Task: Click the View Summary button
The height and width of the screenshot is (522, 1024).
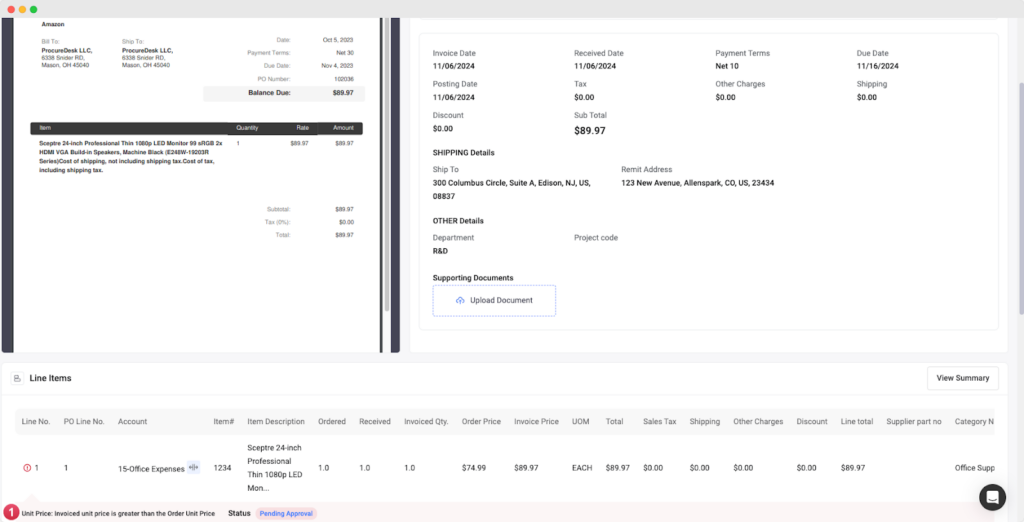Action: (963, 378)
